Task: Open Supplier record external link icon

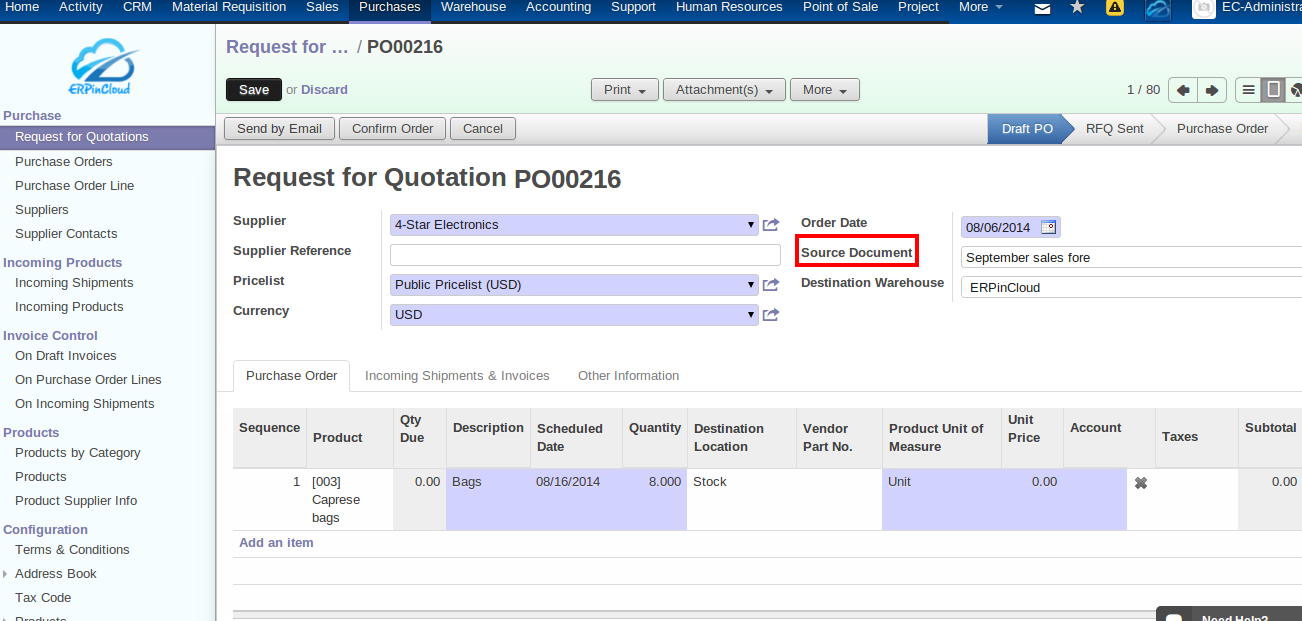Action: click(770, 225)
